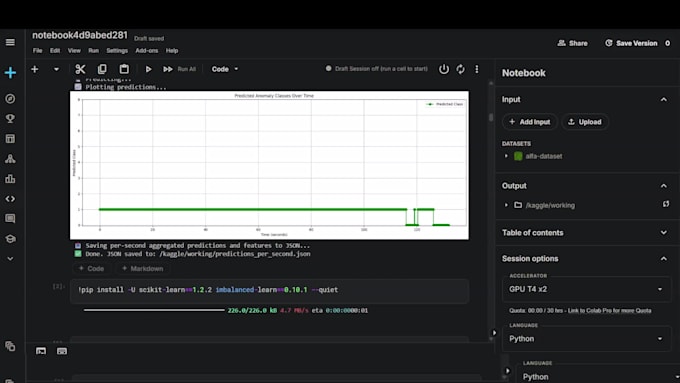Screen dimensions: 680x383
Task: Open Competitions trophy sidebar icon
Action: [10, 118]
